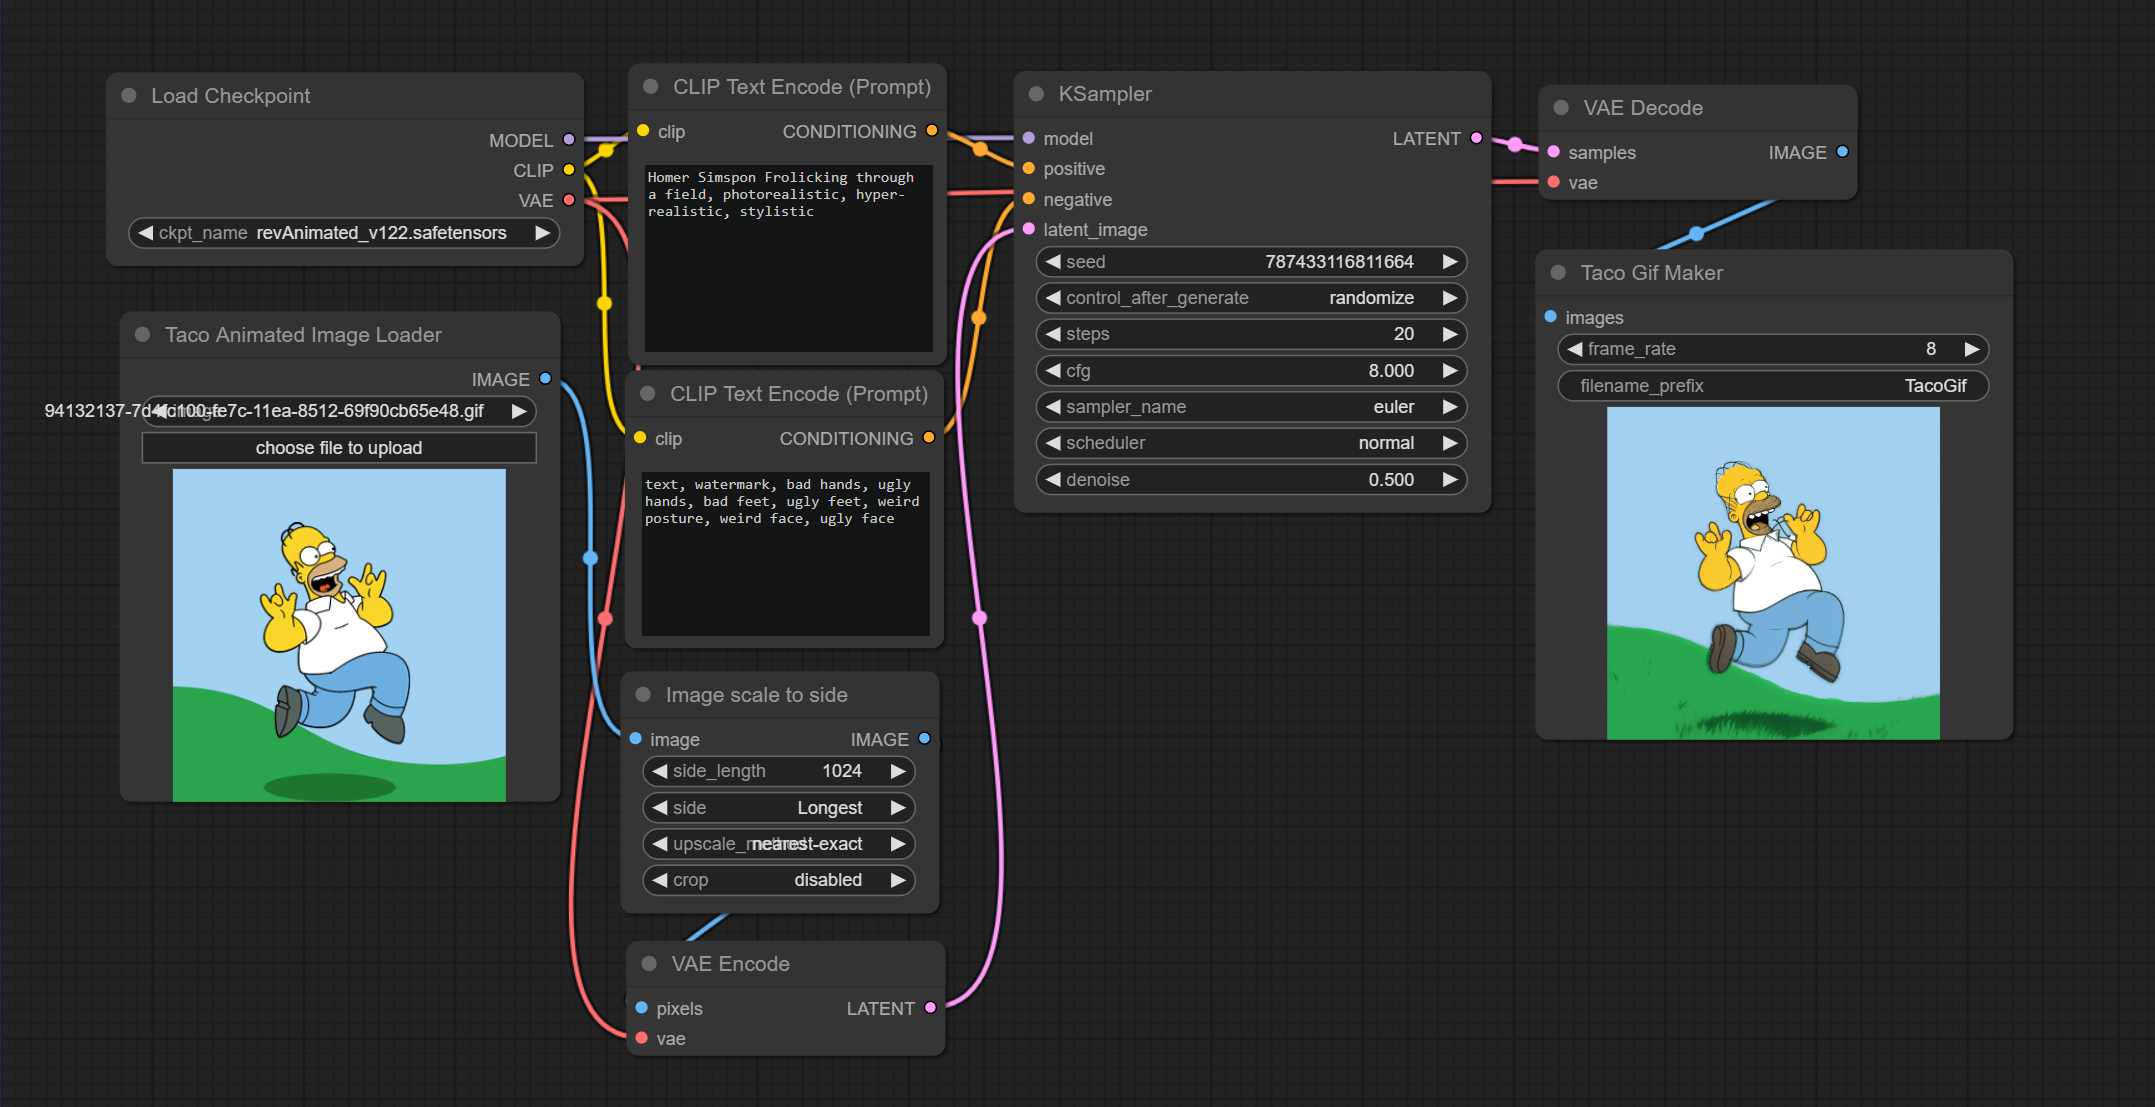Viewport: 2155px width, 1107px height.
Task: Collapse the KSampler node via its dot
Action: (x=1037, y=94)
